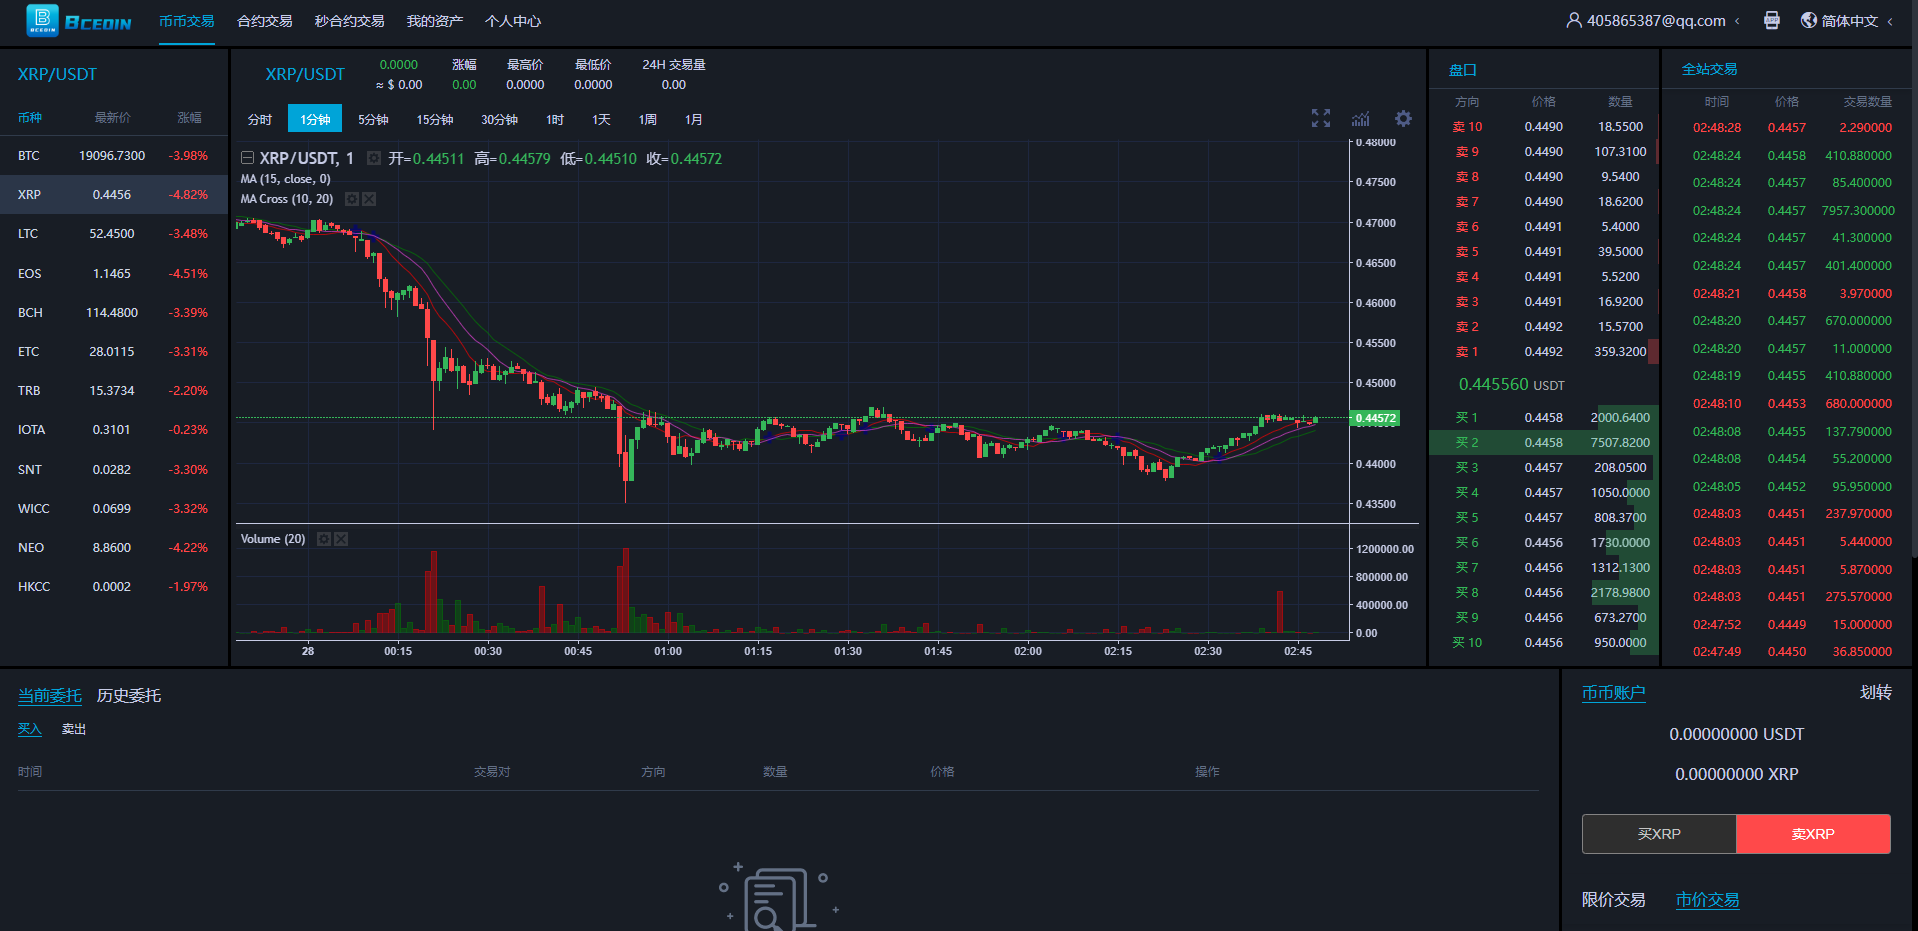This screenshot has height=931, width=1918.
Task: Open the 405865387@qq.com account dropdown
Action: coord(1655,21)
